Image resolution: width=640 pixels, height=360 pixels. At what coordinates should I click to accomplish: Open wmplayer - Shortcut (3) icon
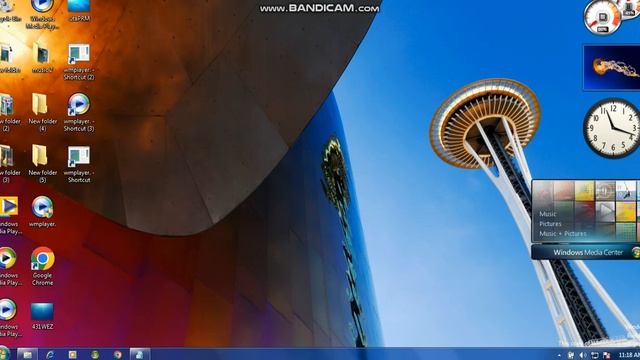79,112
